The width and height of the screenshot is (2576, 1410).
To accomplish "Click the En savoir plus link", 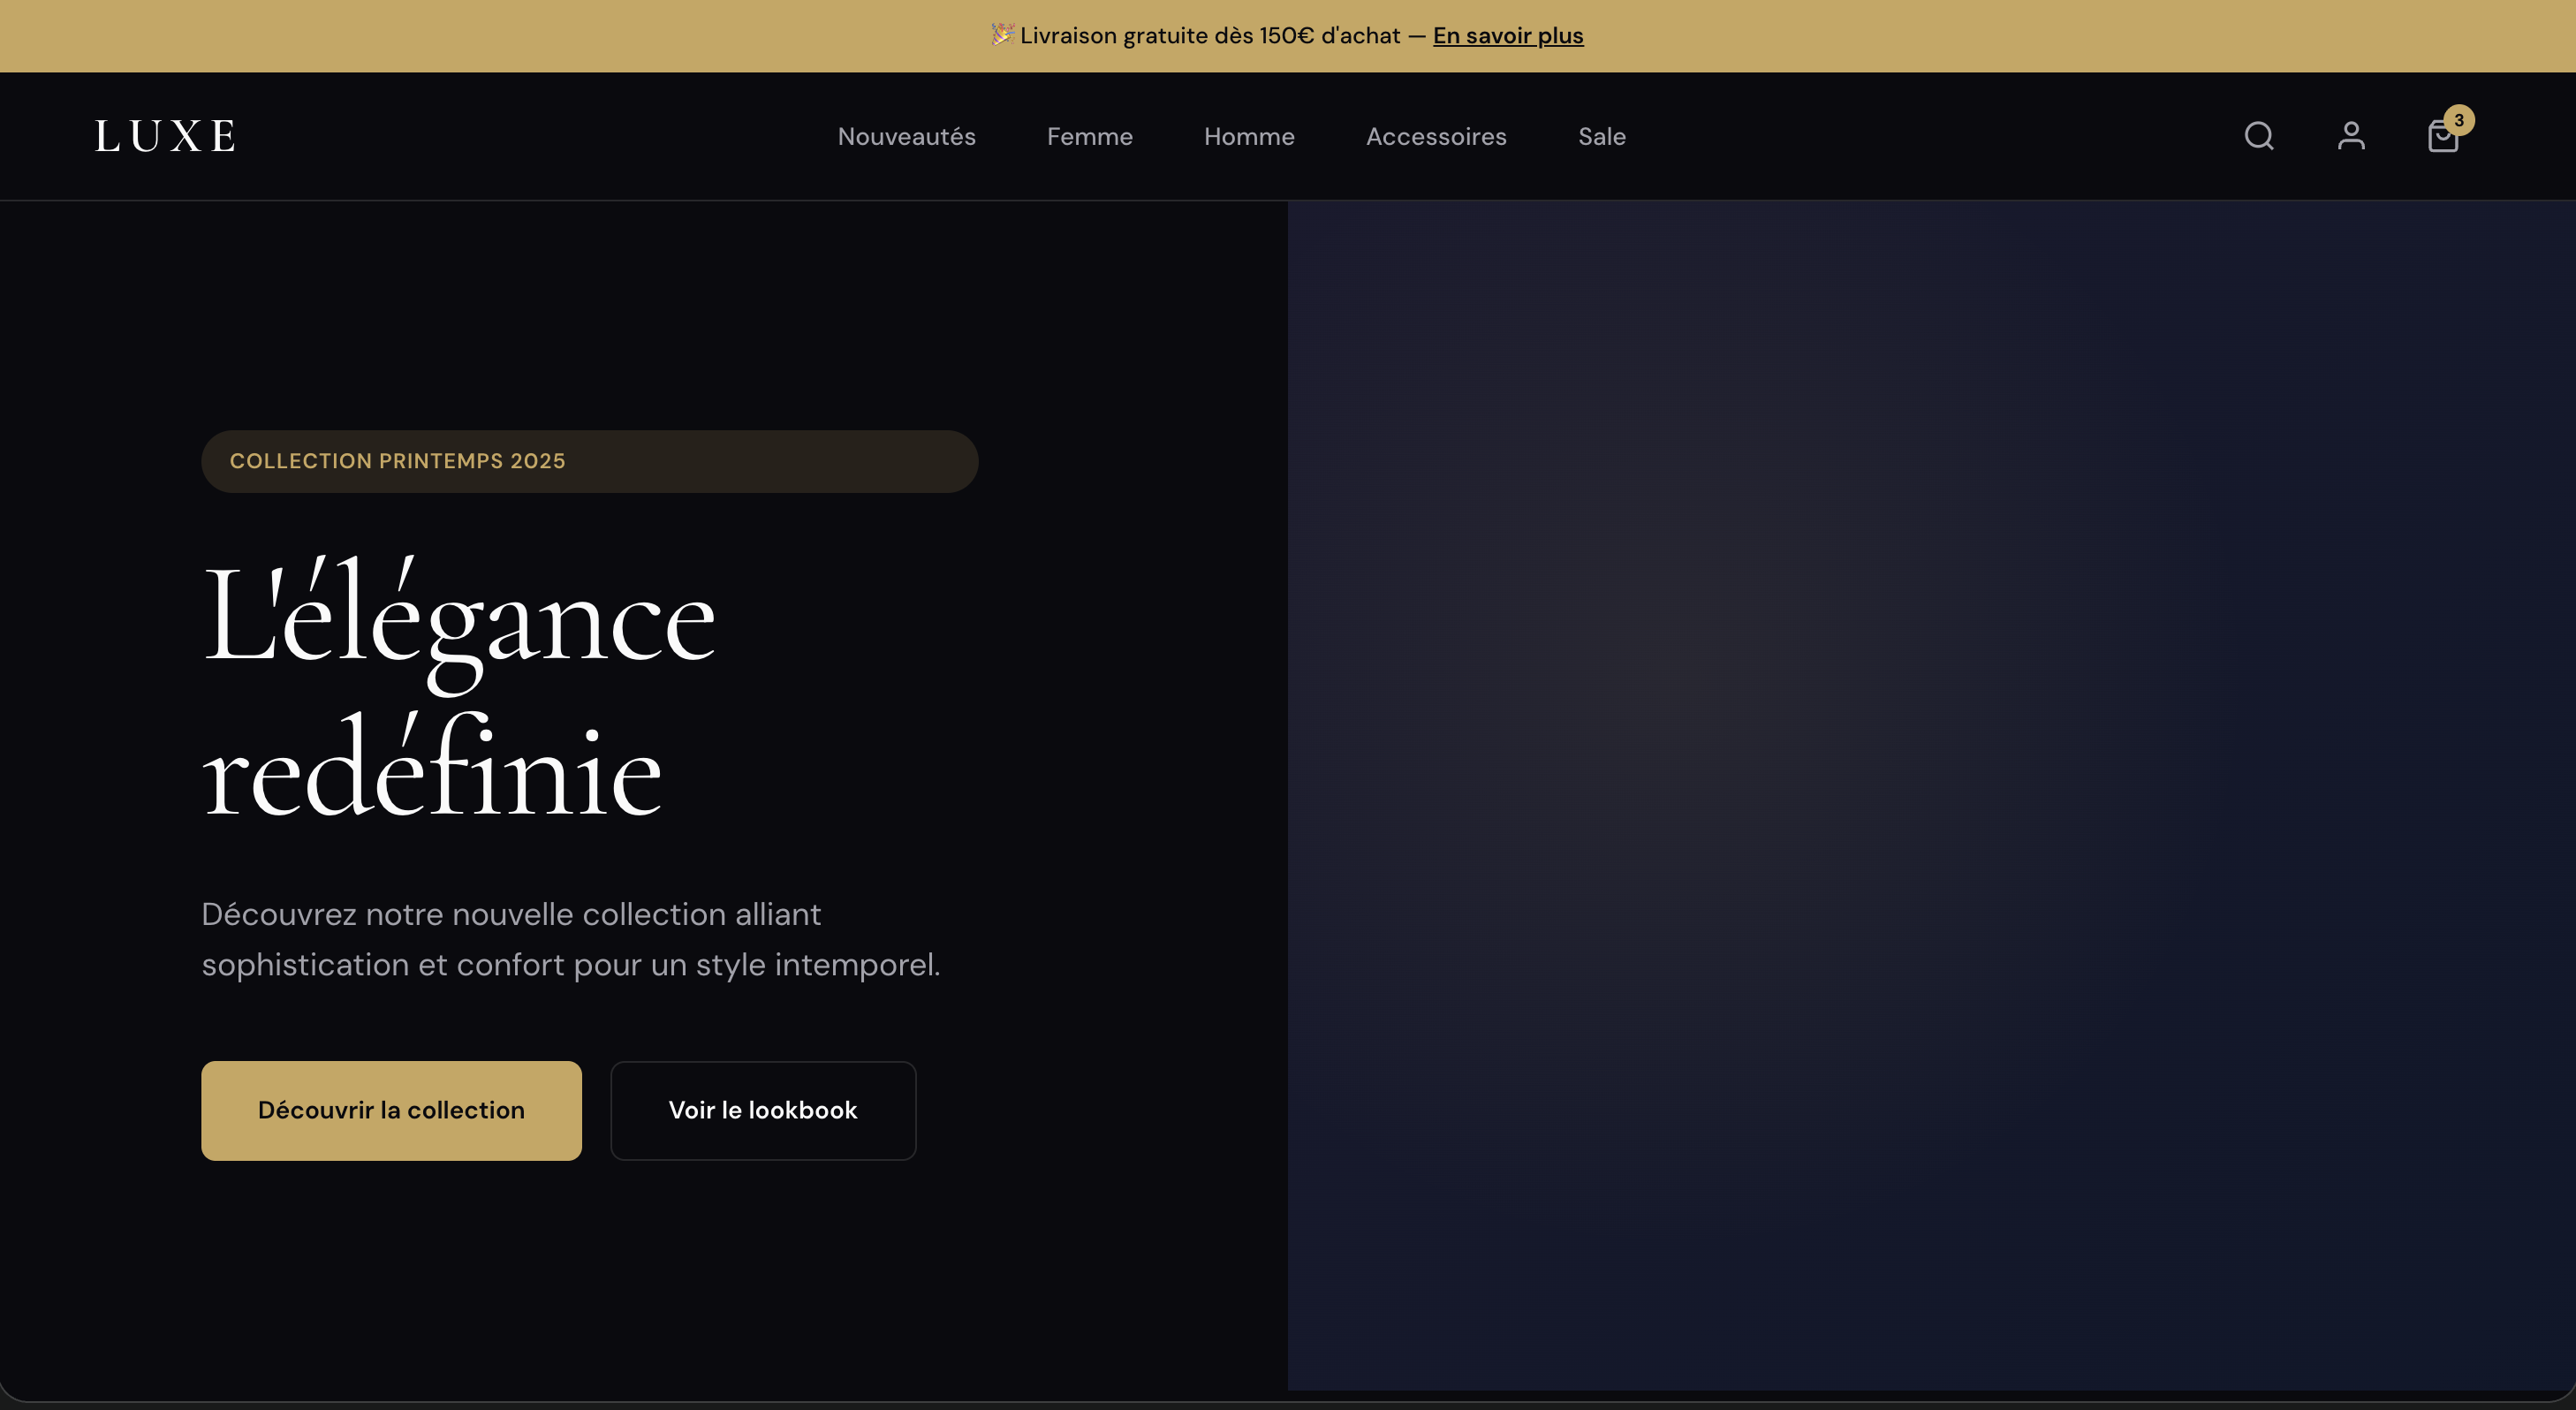I will 1508,35.
